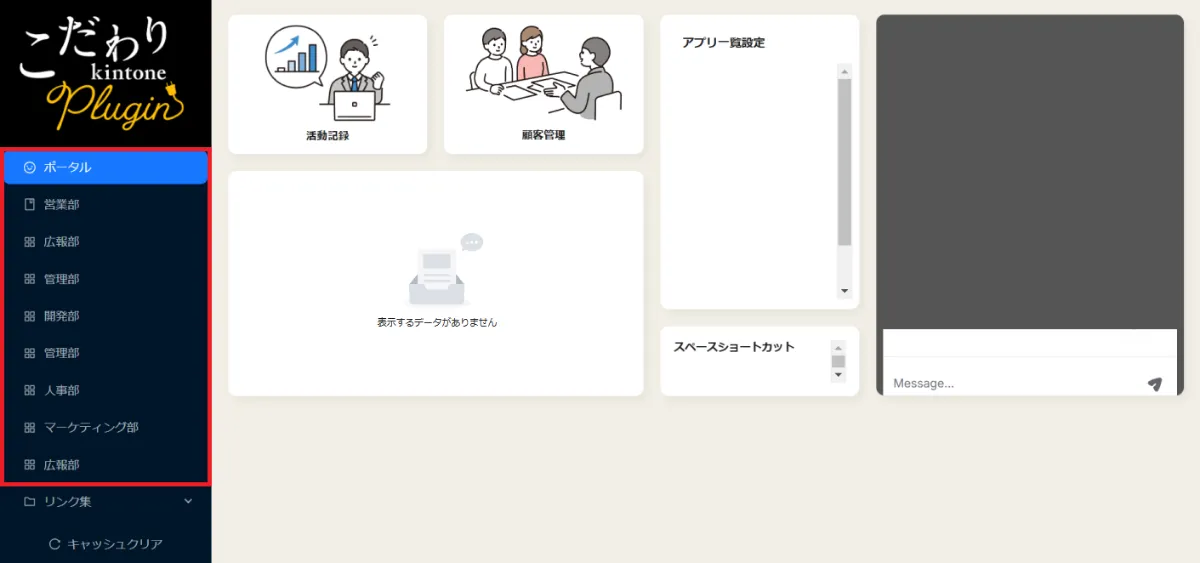The image size is (1200, 563).
Task: Open the 人事部 sidebar item
Action: pyautogui.click(x=105, y=390)
